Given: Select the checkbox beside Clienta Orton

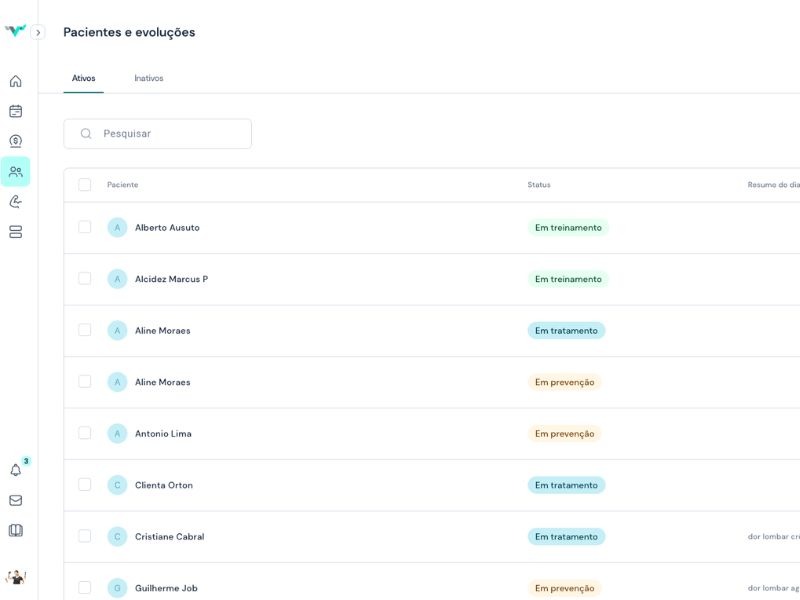Looking at the screenshot, I should tap(84, 484).
